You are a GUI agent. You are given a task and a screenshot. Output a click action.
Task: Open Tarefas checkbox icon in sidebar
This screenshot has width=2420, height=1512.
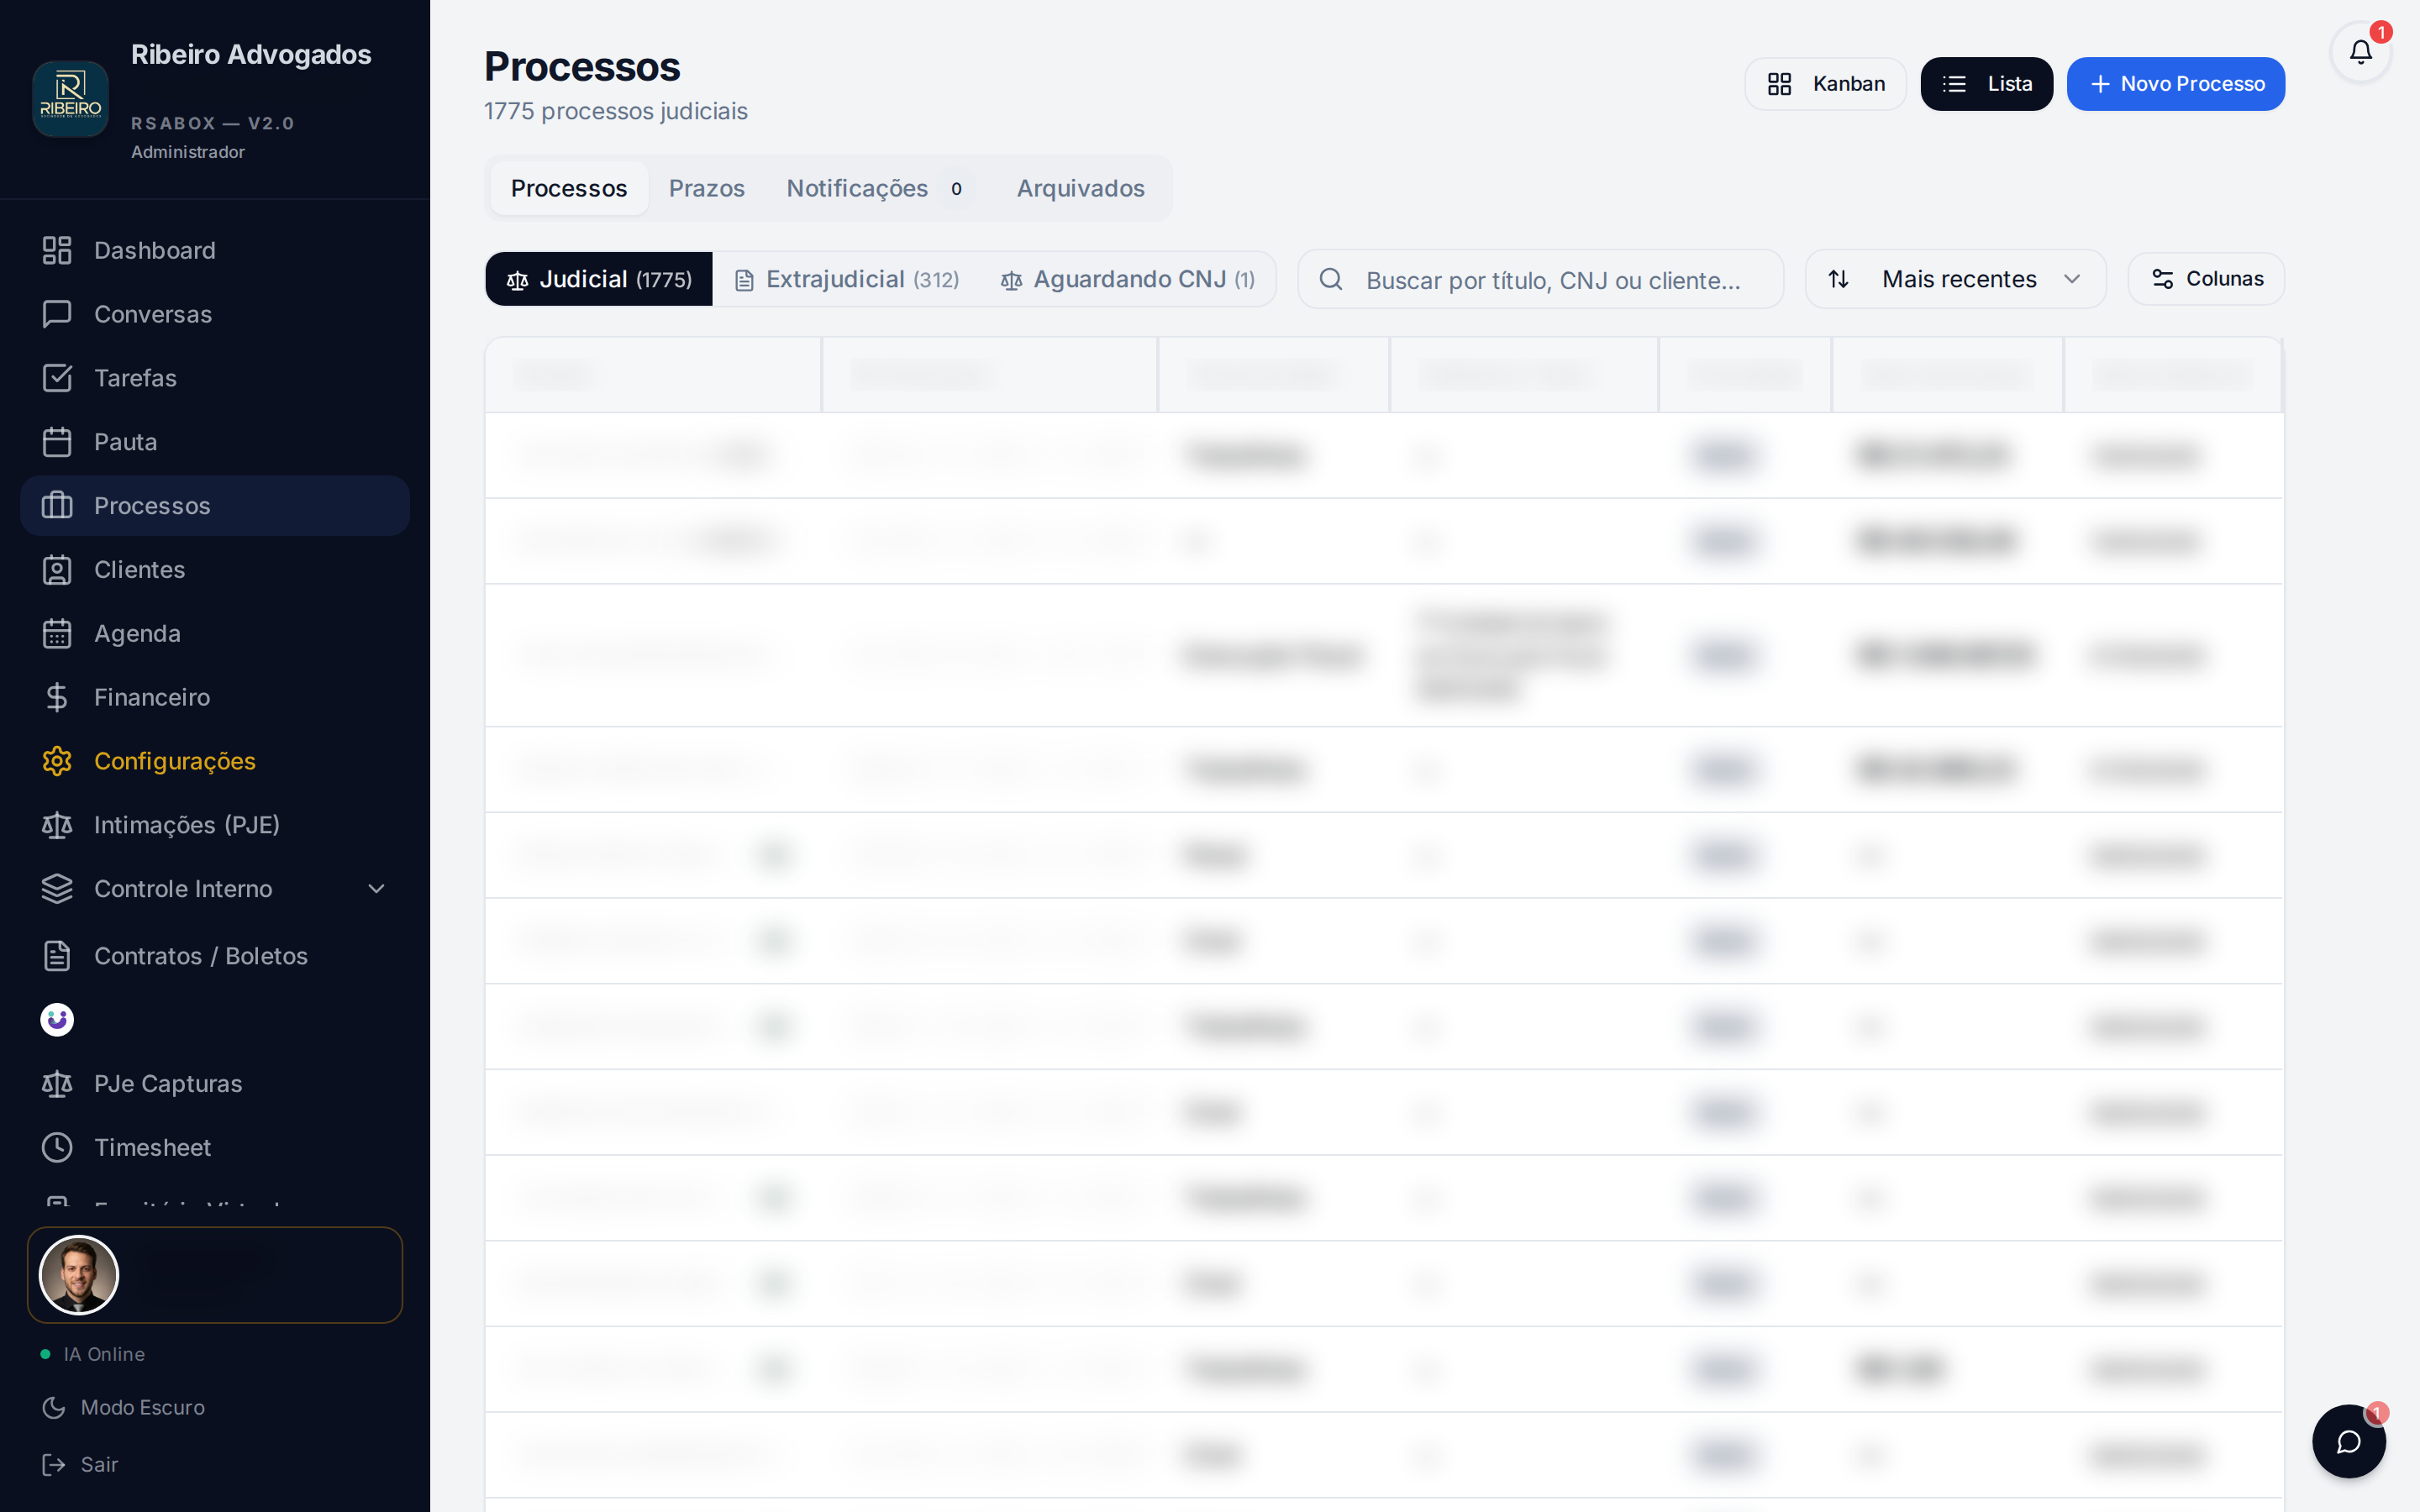pos(57,378)
